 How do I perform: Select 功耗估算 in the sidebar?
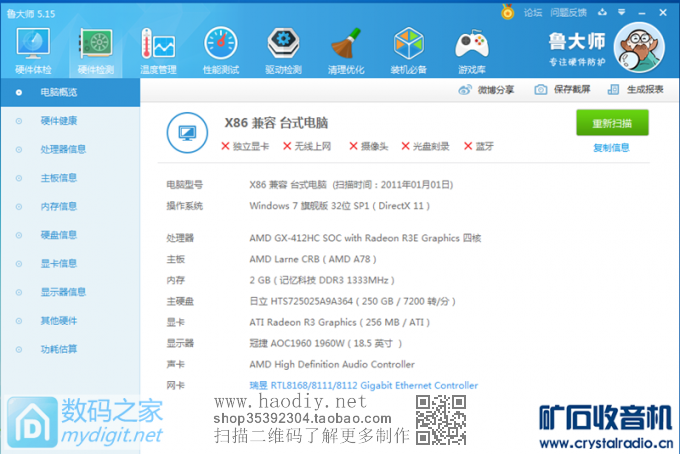point(58,349)
